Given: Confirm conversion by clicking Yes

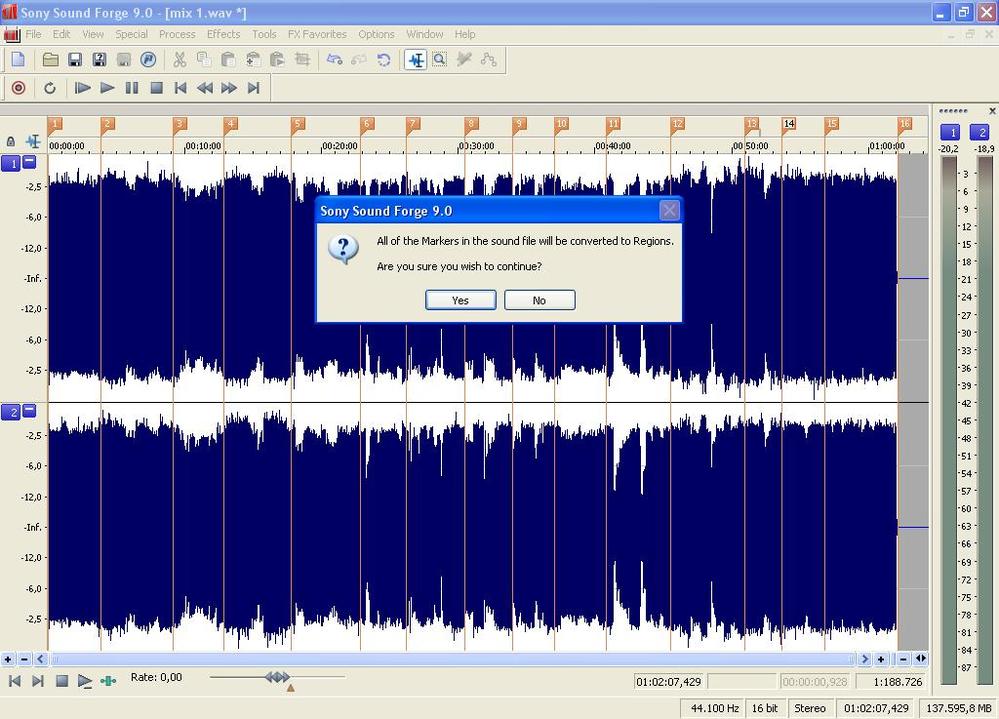Looking at the screenshot, I should click(461, 301).
